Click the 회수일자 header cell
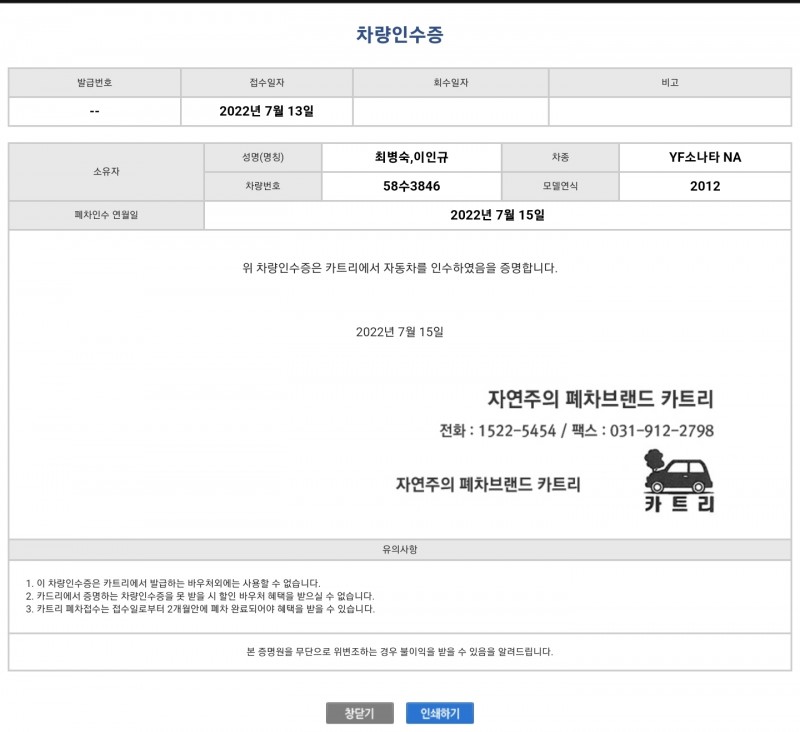Screen dimensions: 800x732 click(x=450, y=83)
